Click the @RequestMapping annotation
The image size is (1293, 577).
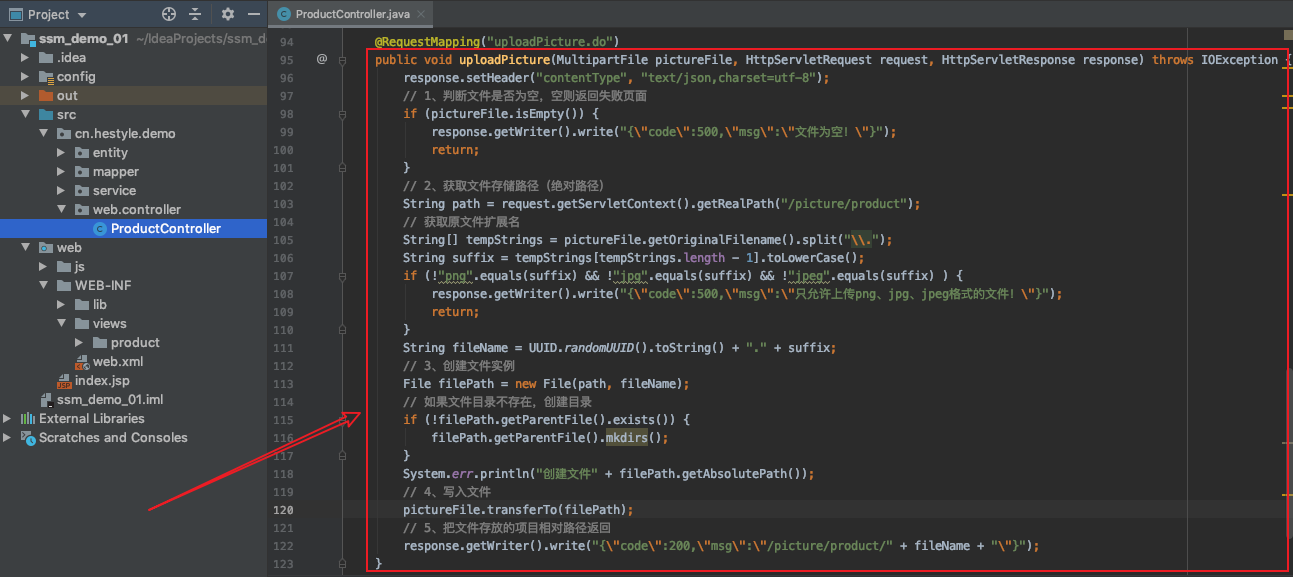[x=426, y=42]
